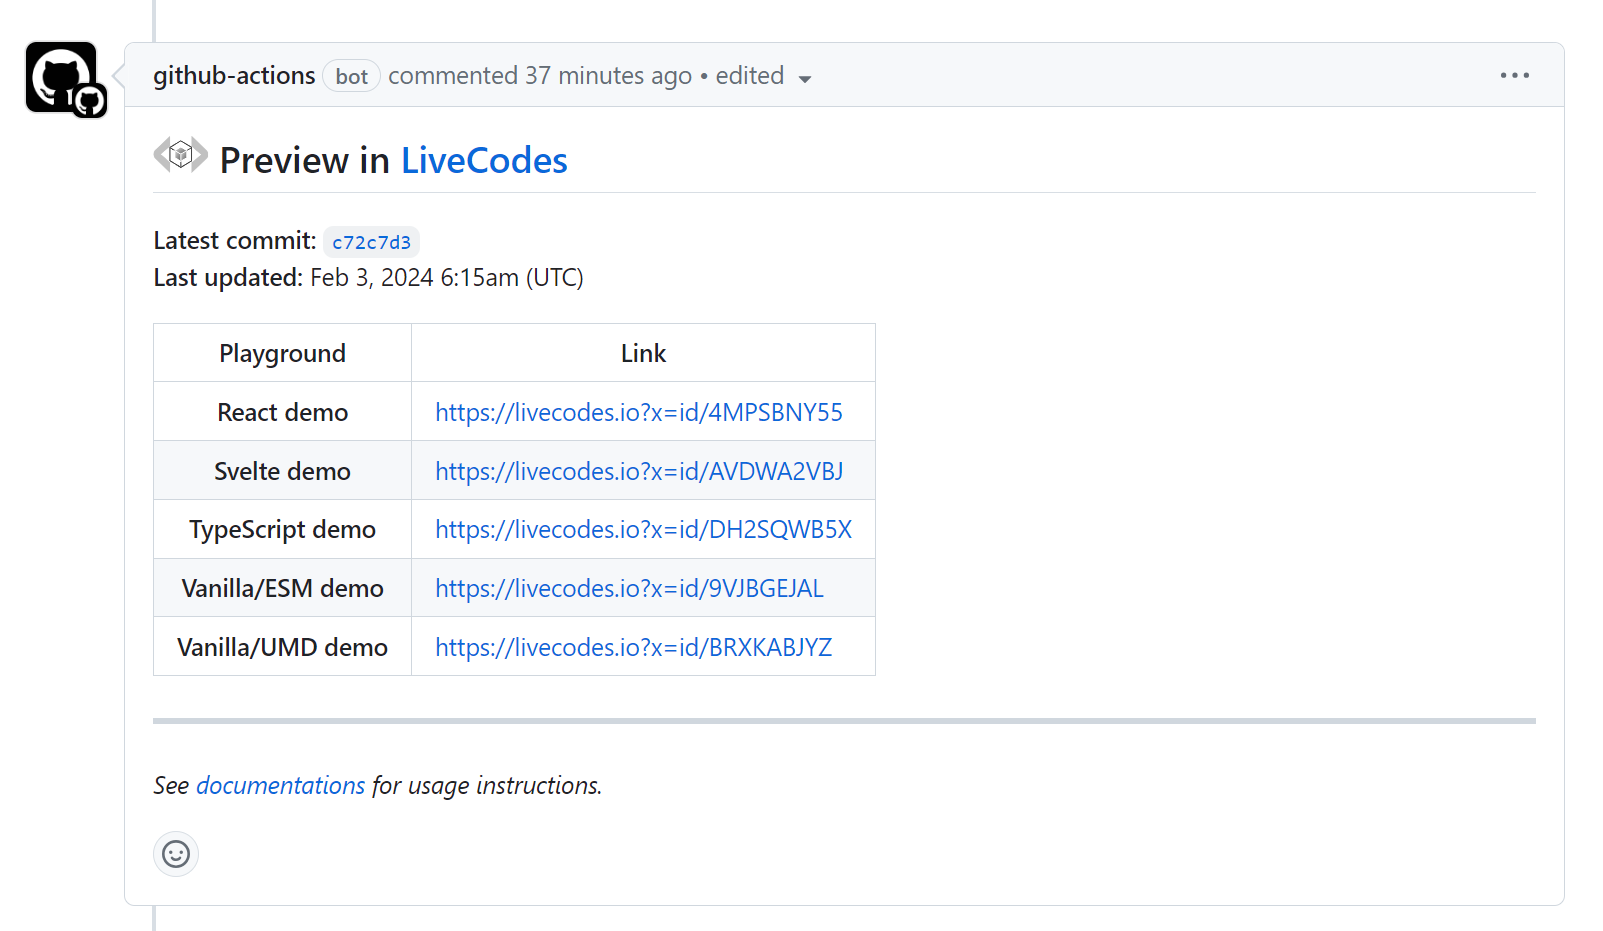Click the github-actions bot avatar

[58, 70]
